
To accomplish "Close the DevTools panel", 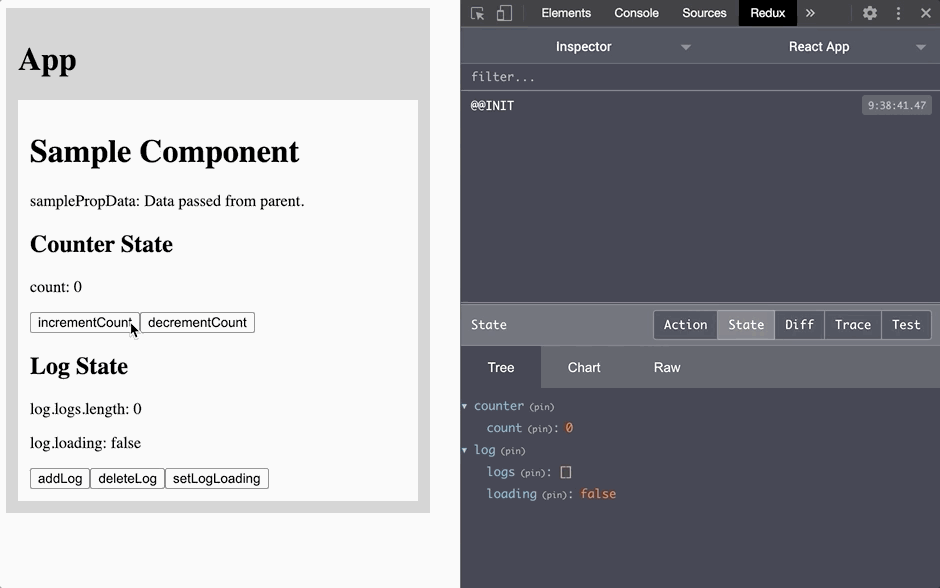I will (926, 13).
